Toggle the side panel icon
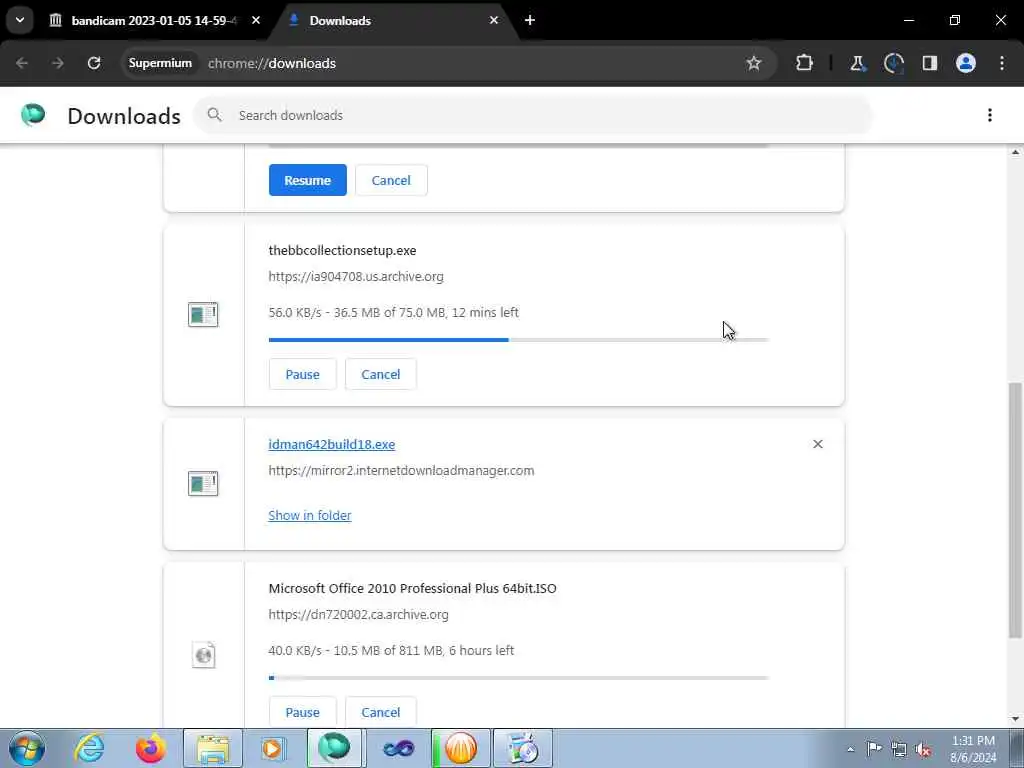The height and width of the screenshot is (768, 1024). pyautogui.click(x=930, y=63)
